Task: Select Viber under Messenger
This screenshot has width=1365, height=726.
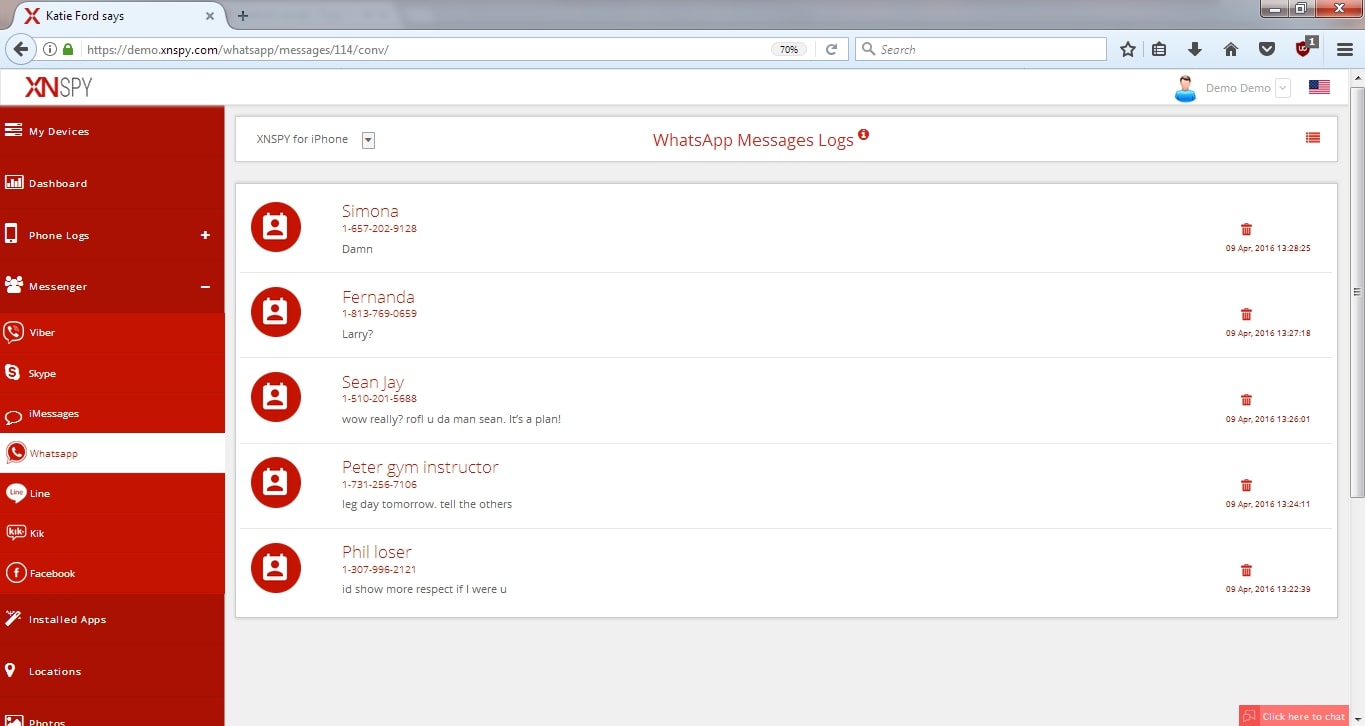Action: [x=112, y=333]
